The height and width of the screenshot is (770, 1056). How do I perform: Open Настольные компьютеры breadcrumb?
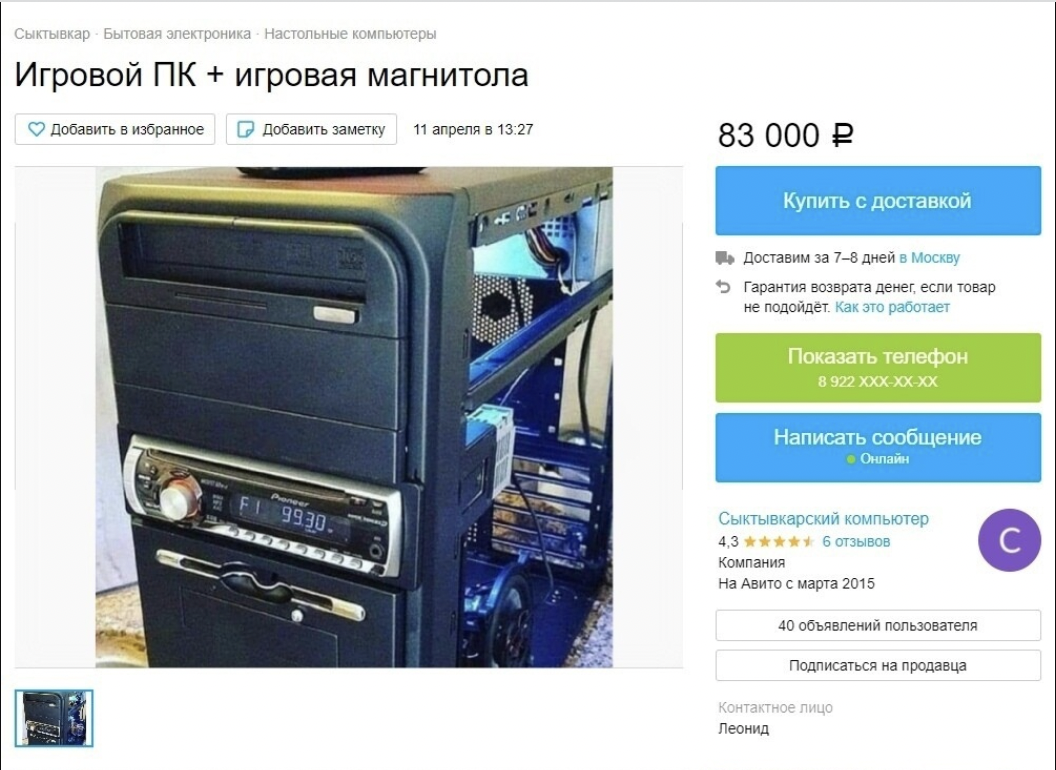[x=350, y=34]
